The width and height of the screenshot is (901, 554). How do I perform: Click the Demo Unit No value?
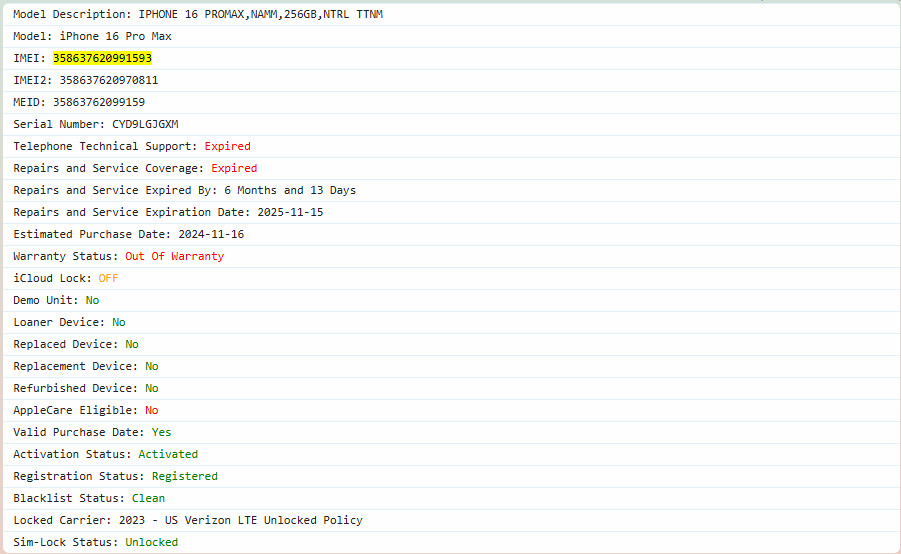[x=92, y=300]
